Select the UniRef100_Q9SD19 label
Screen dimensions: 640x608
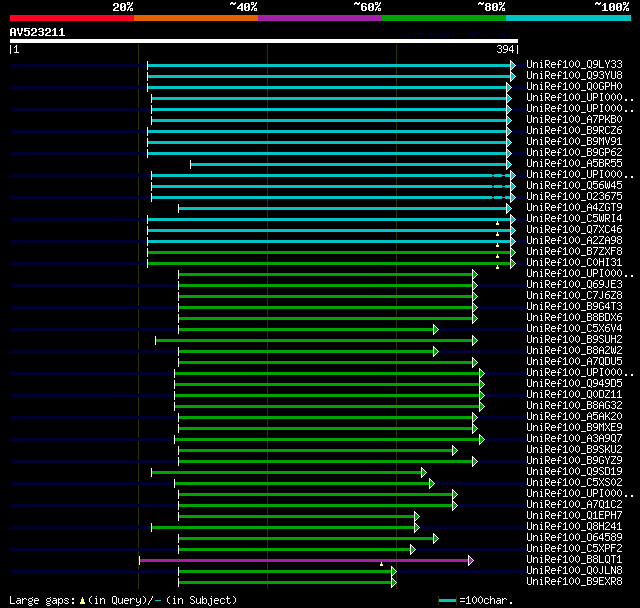[574, 472]
